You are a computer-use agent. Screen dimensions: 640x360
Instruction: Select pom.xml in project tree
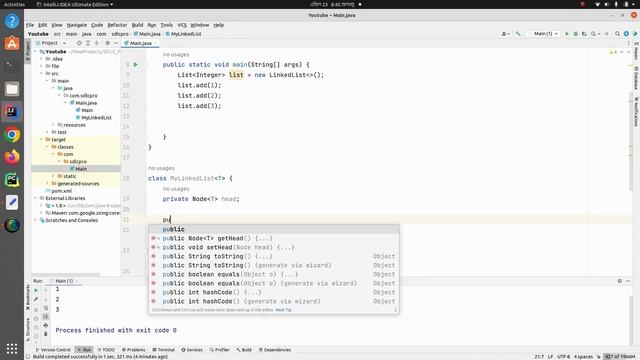point(61,191)
